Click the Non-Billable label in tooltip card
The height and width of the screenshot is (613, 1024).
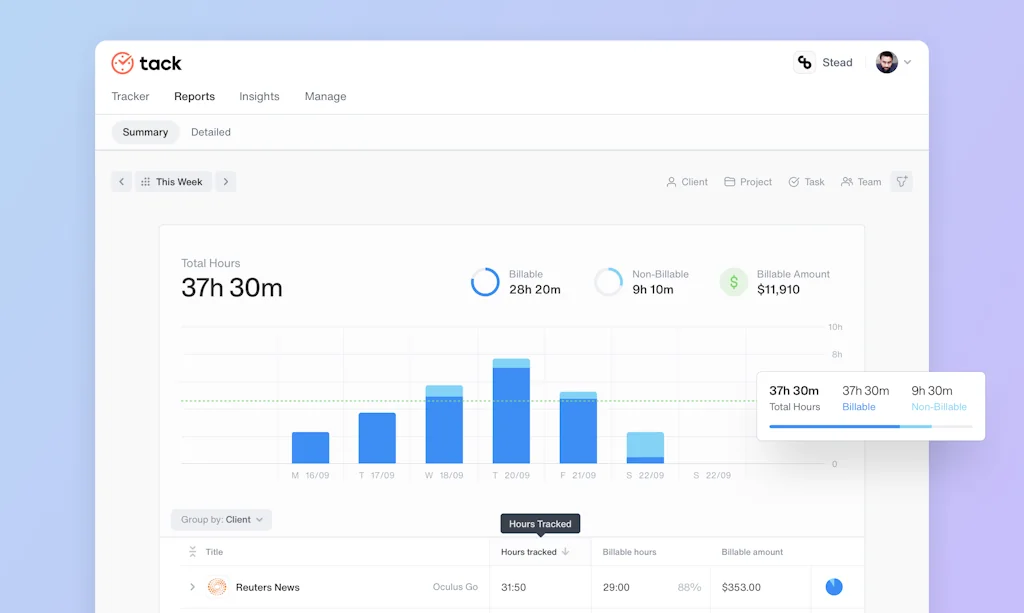(938, 407)
